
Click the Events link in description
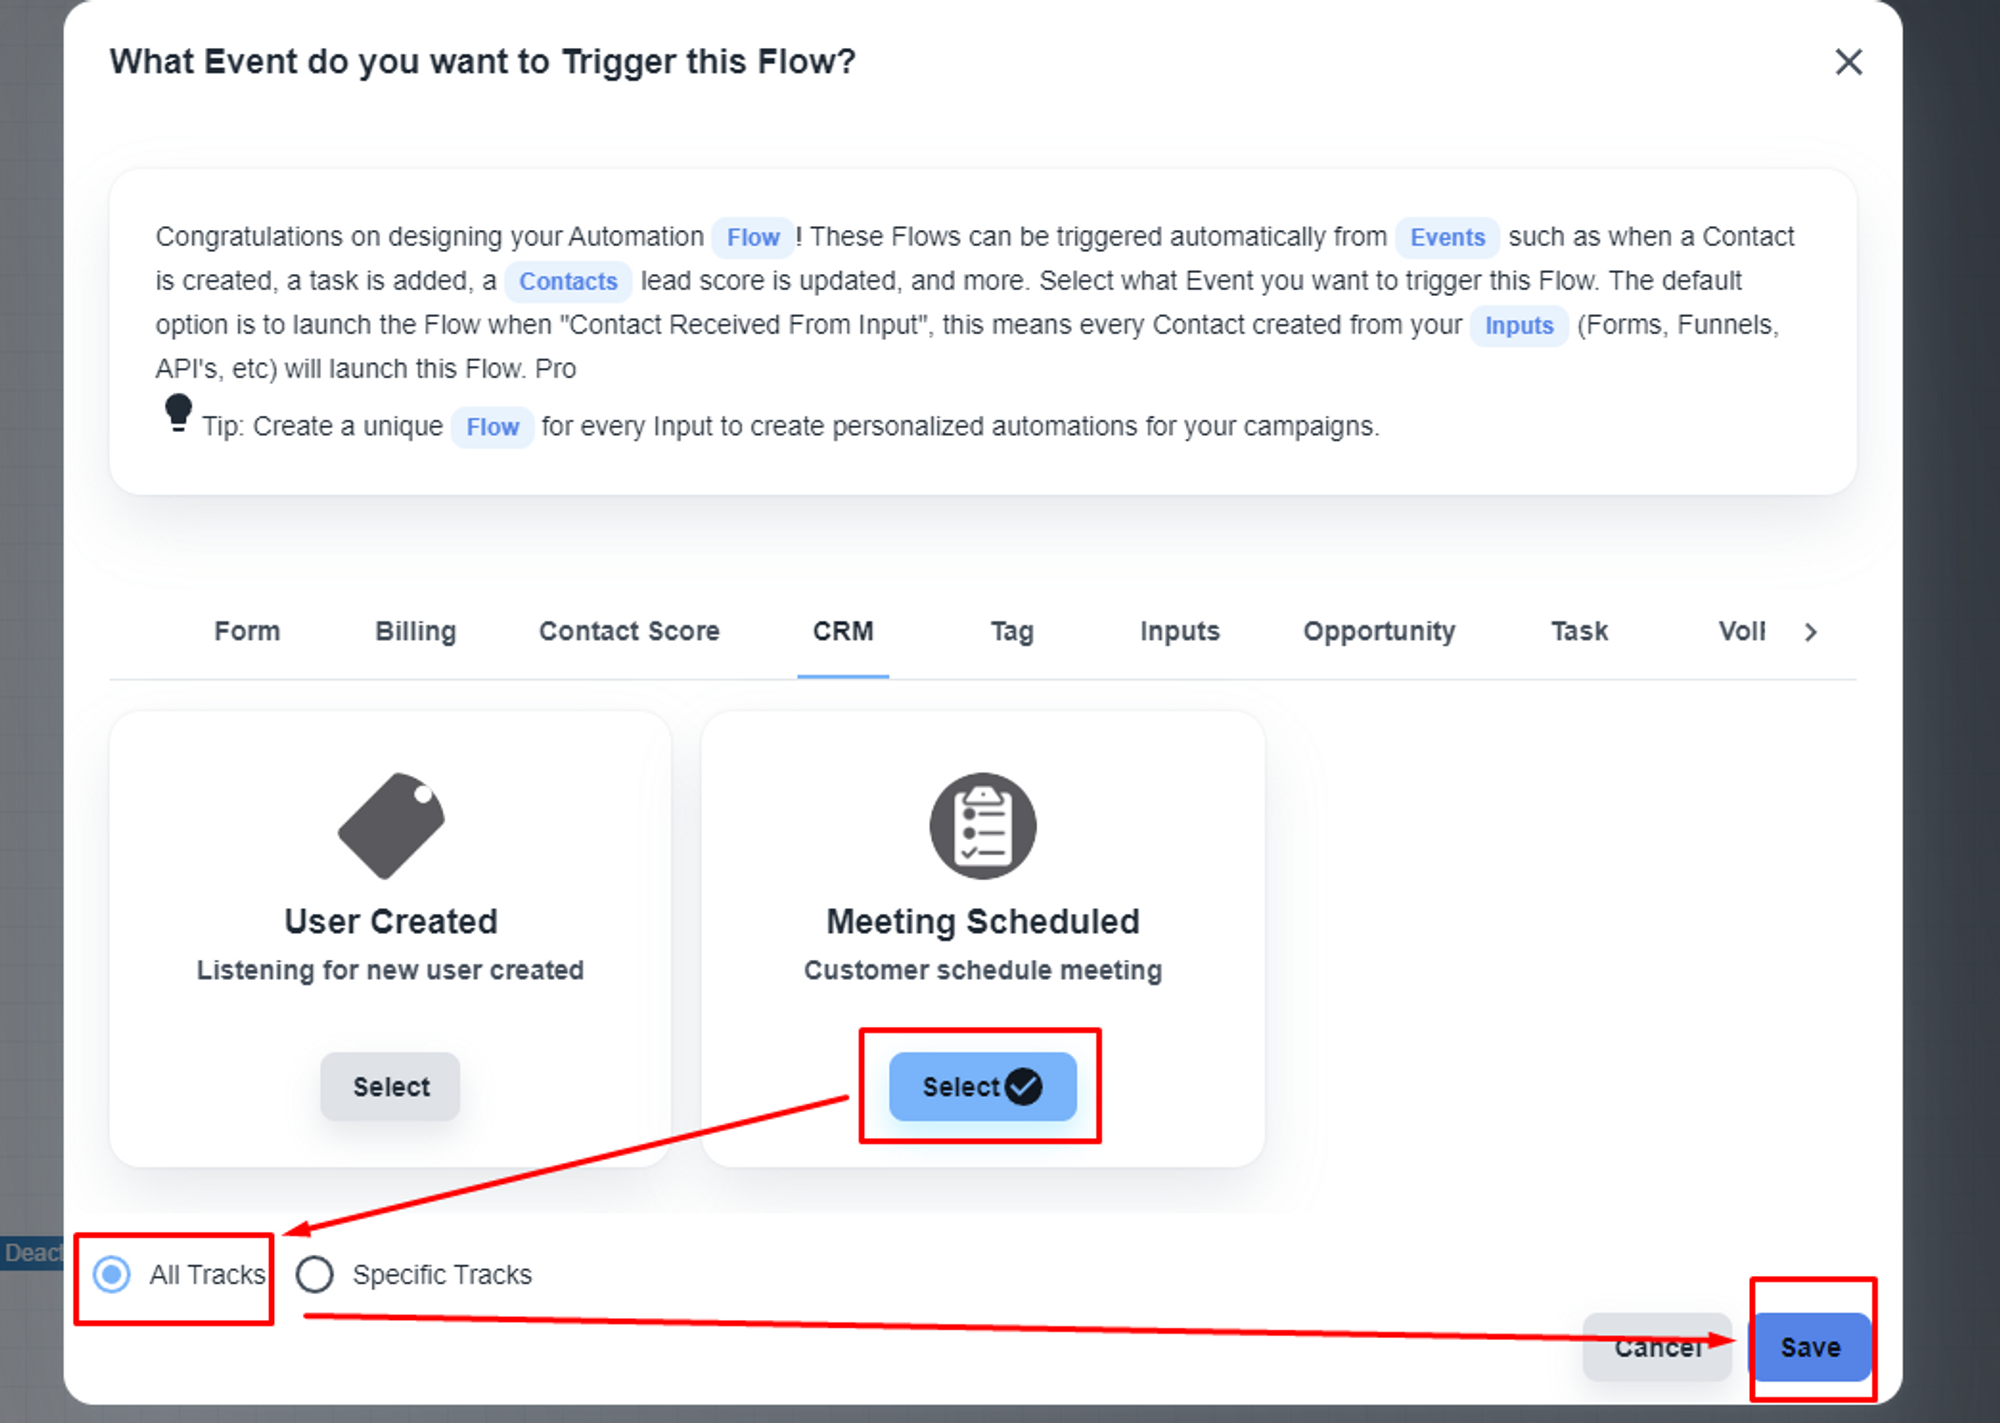point(1447,237)
